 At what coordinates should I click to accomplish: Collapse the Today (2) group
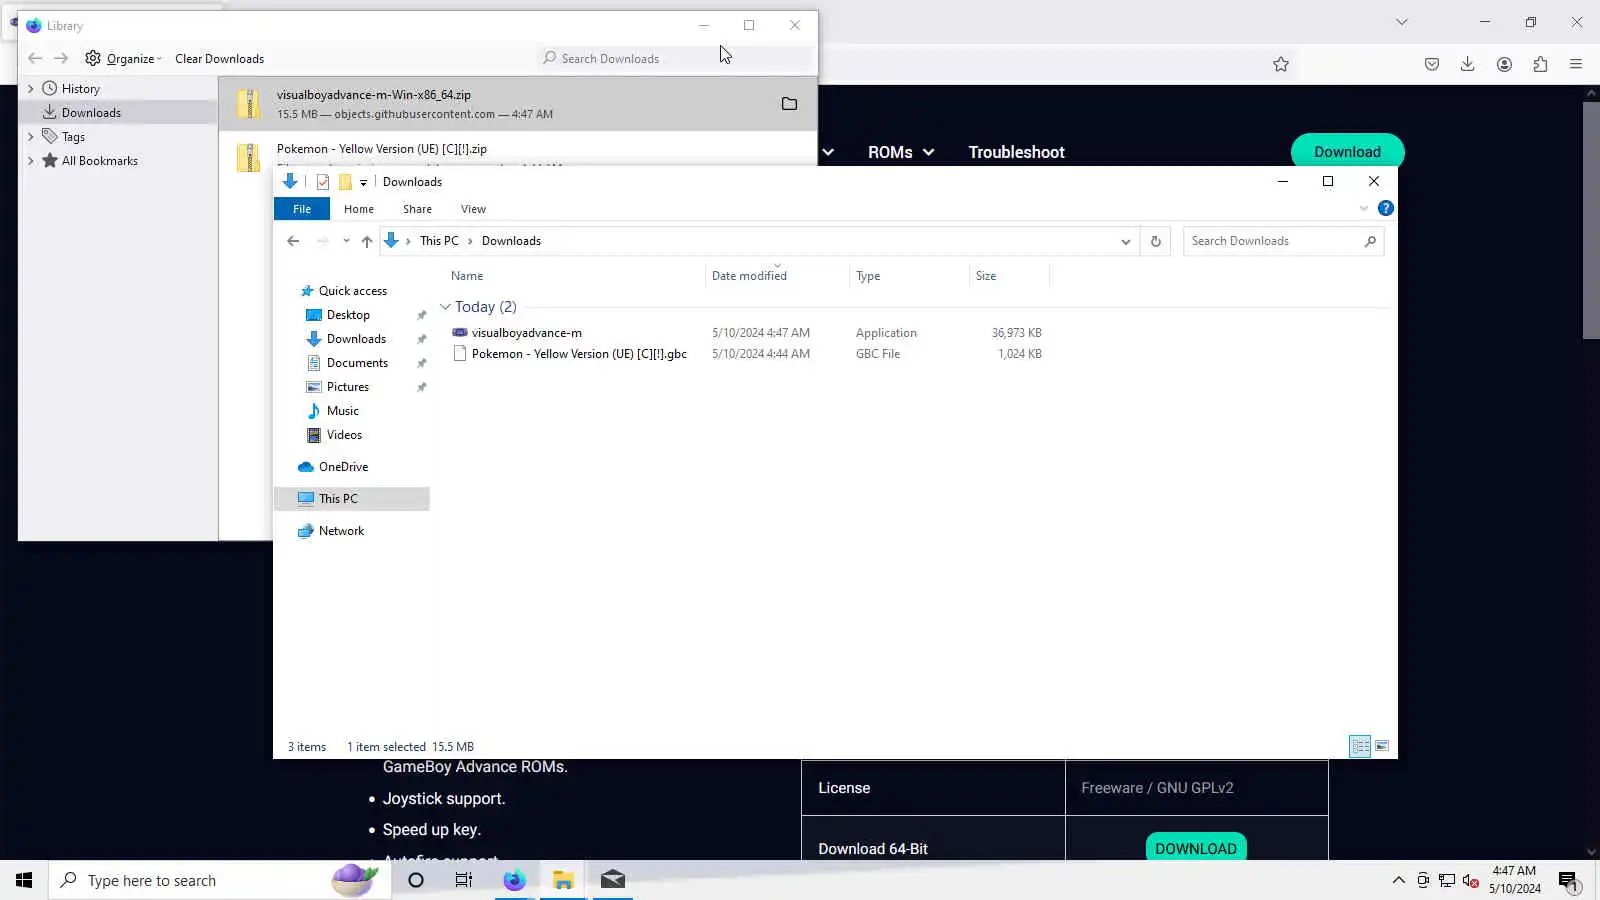click(x=445, y=307)
